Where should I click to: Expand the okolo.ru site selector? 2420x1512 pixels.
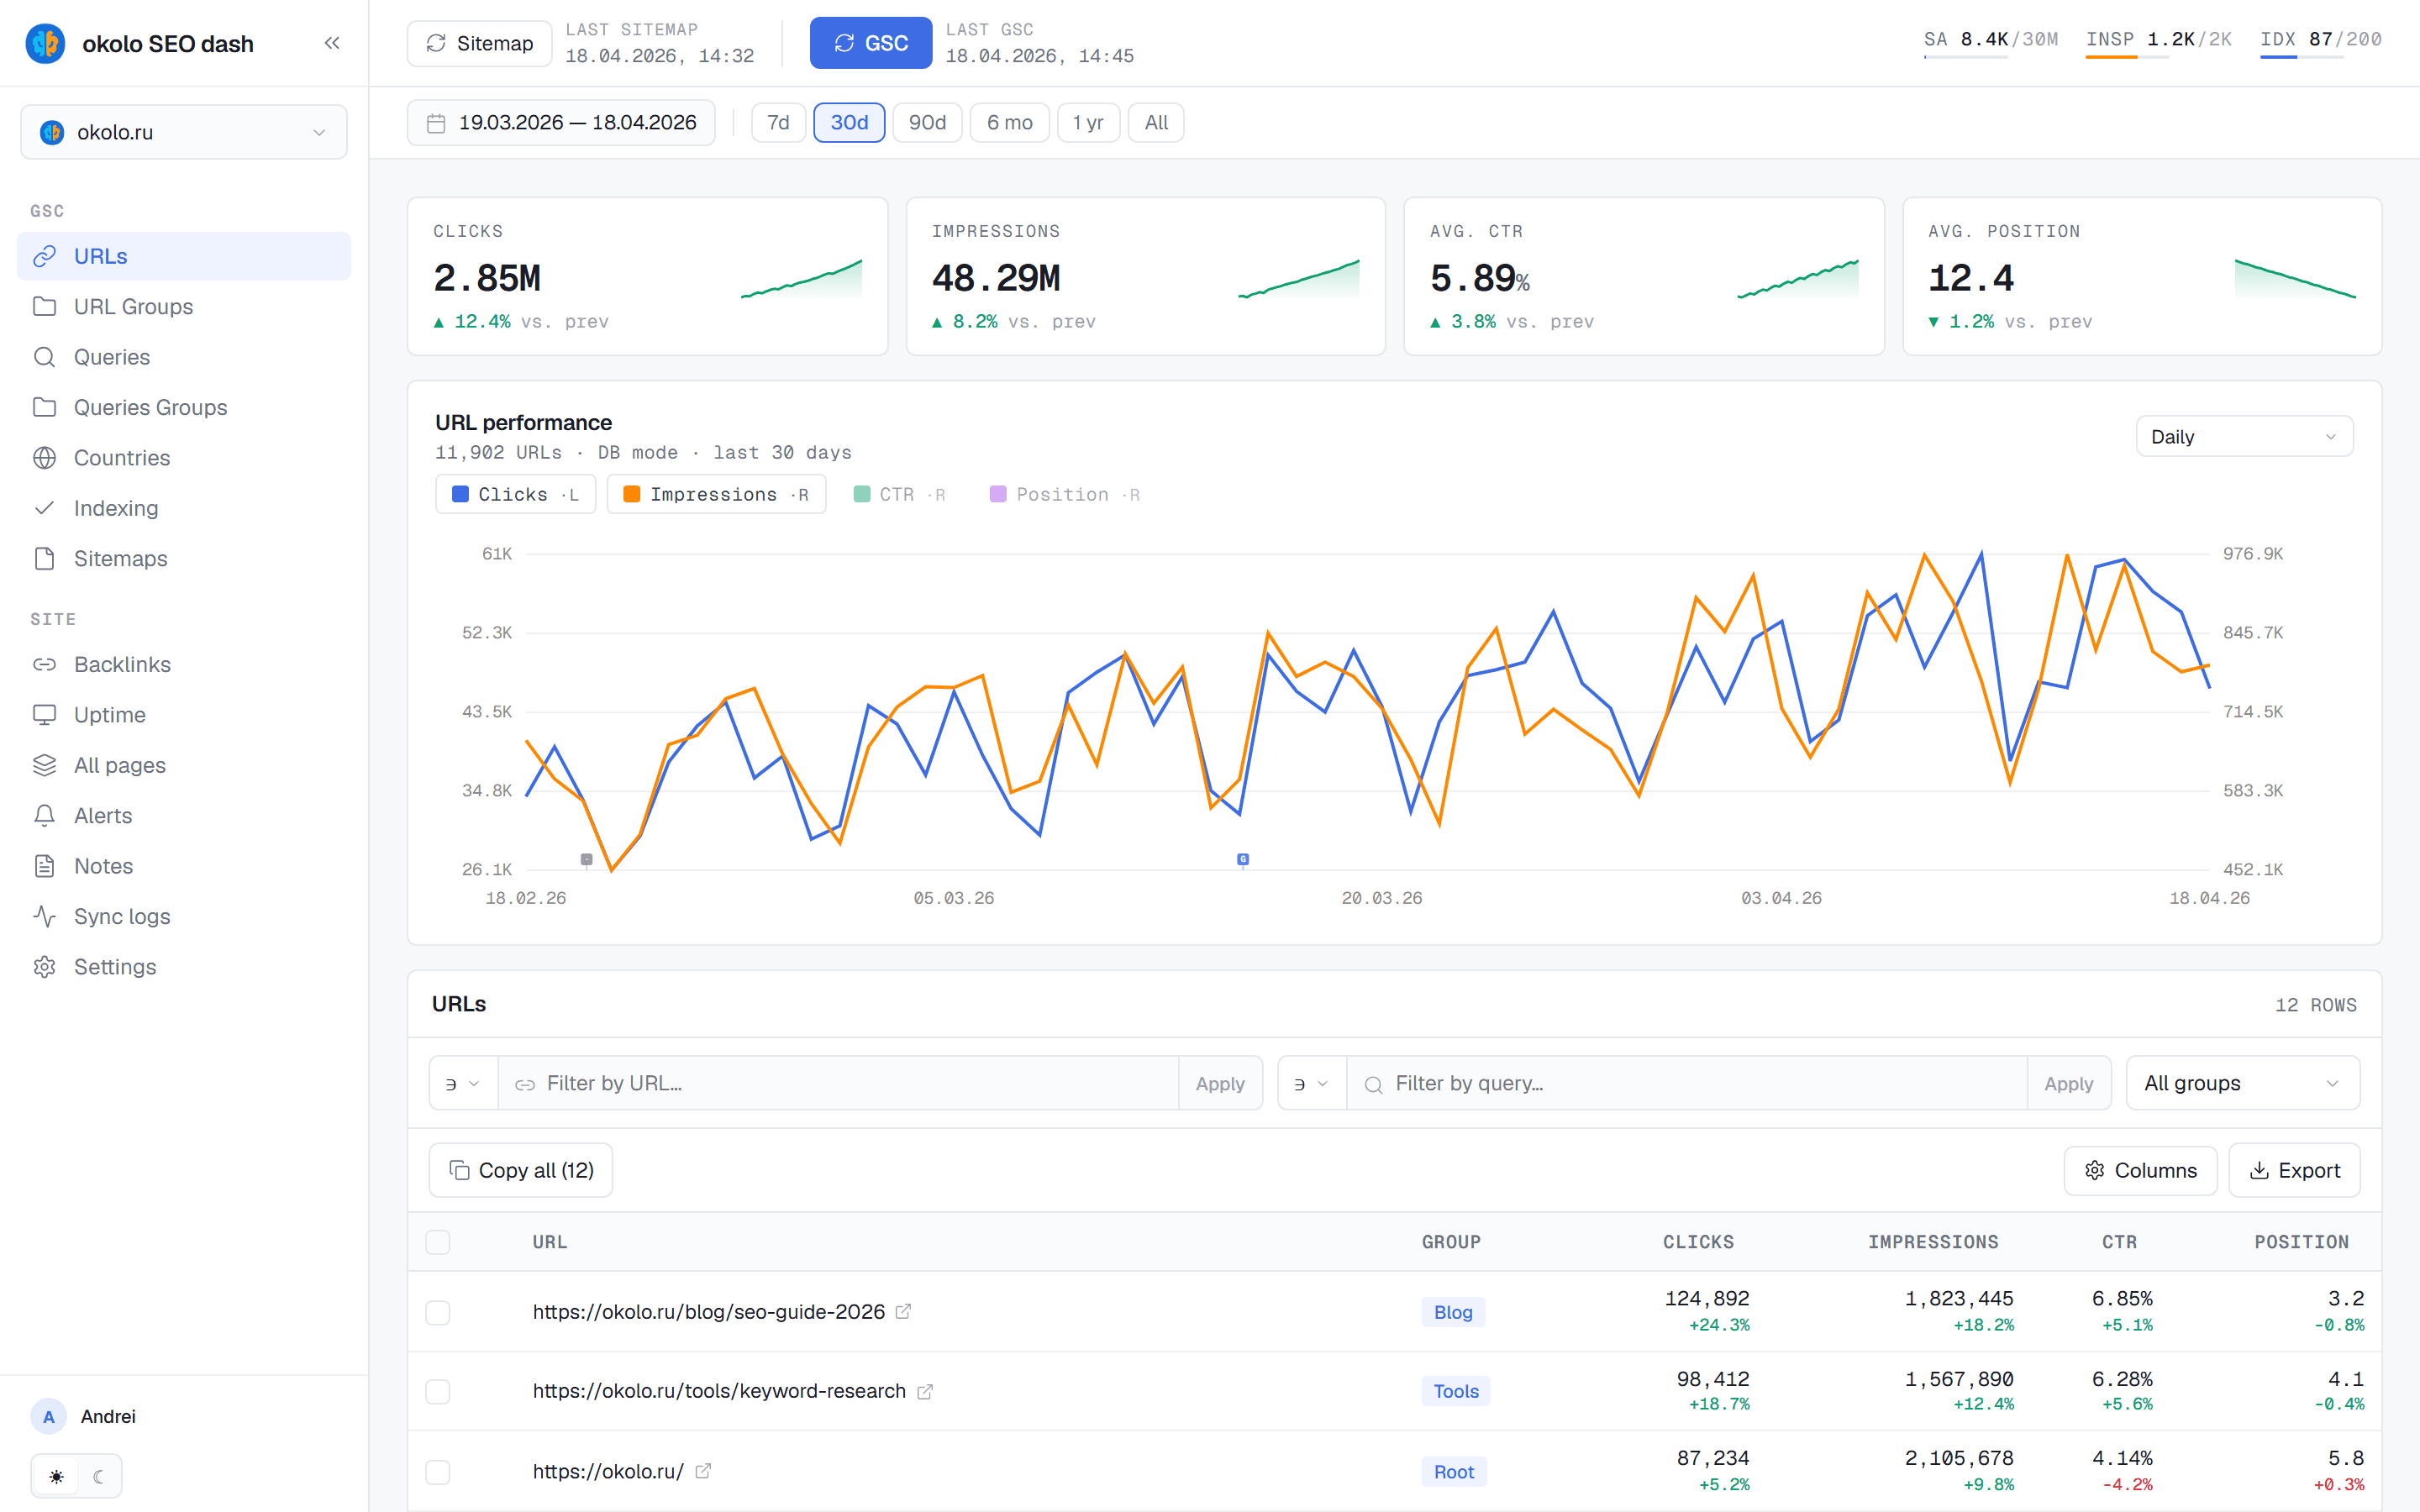point(184,132)
